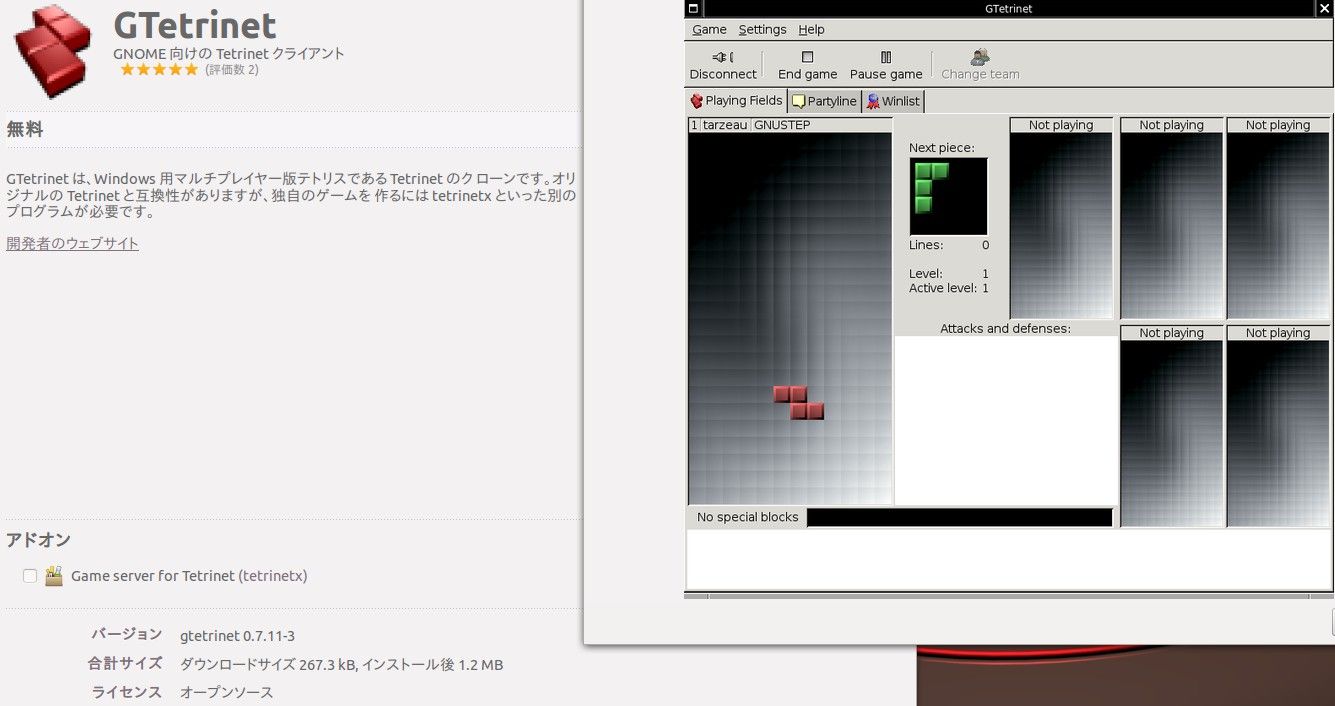
Task: Click the Game server for Tetrinet (tetrinetx) label
Action: [x=189, y=576]
